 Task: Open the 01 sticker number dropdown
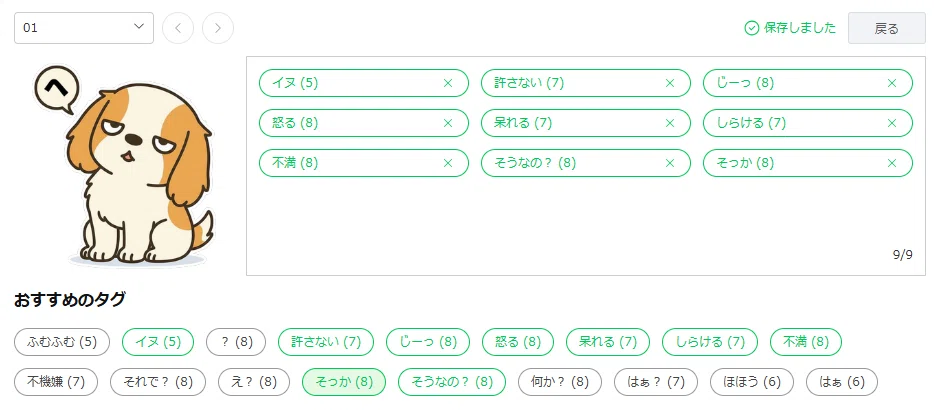pos(84,28)
